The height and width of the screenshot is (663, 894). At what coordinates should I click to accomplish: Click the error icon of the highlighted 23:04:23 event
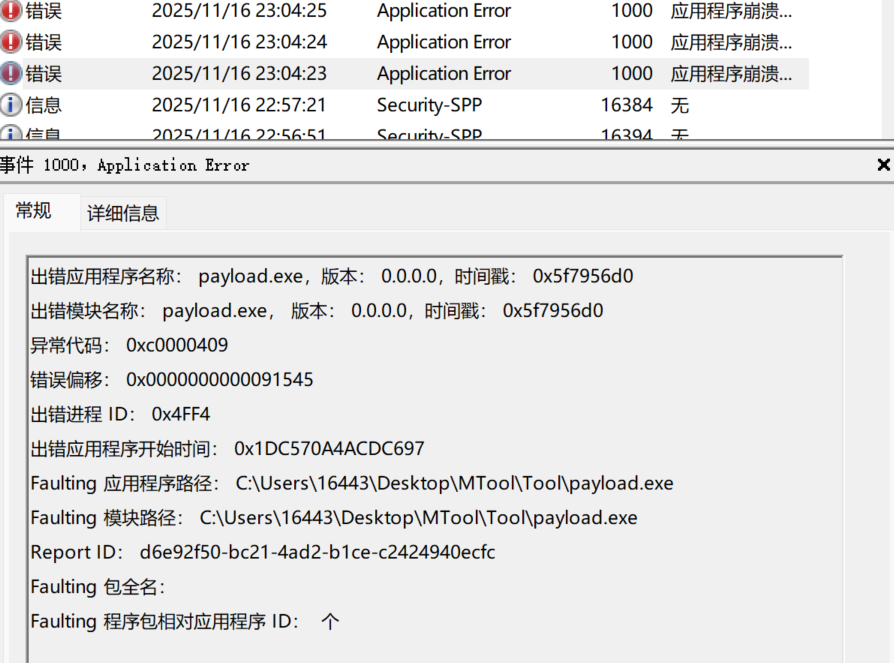tap(11, 73)
